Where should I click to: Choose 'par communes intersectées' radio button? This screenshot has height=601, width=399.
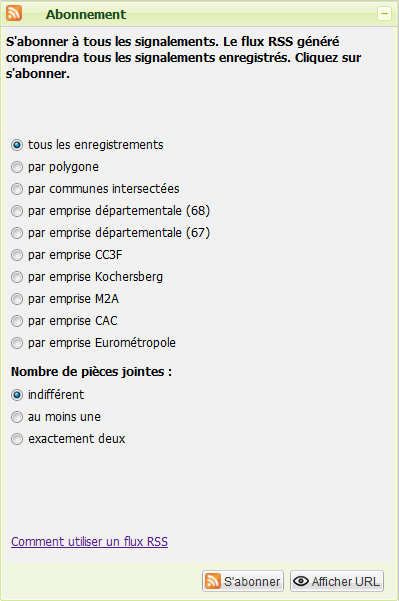point(17,189)
